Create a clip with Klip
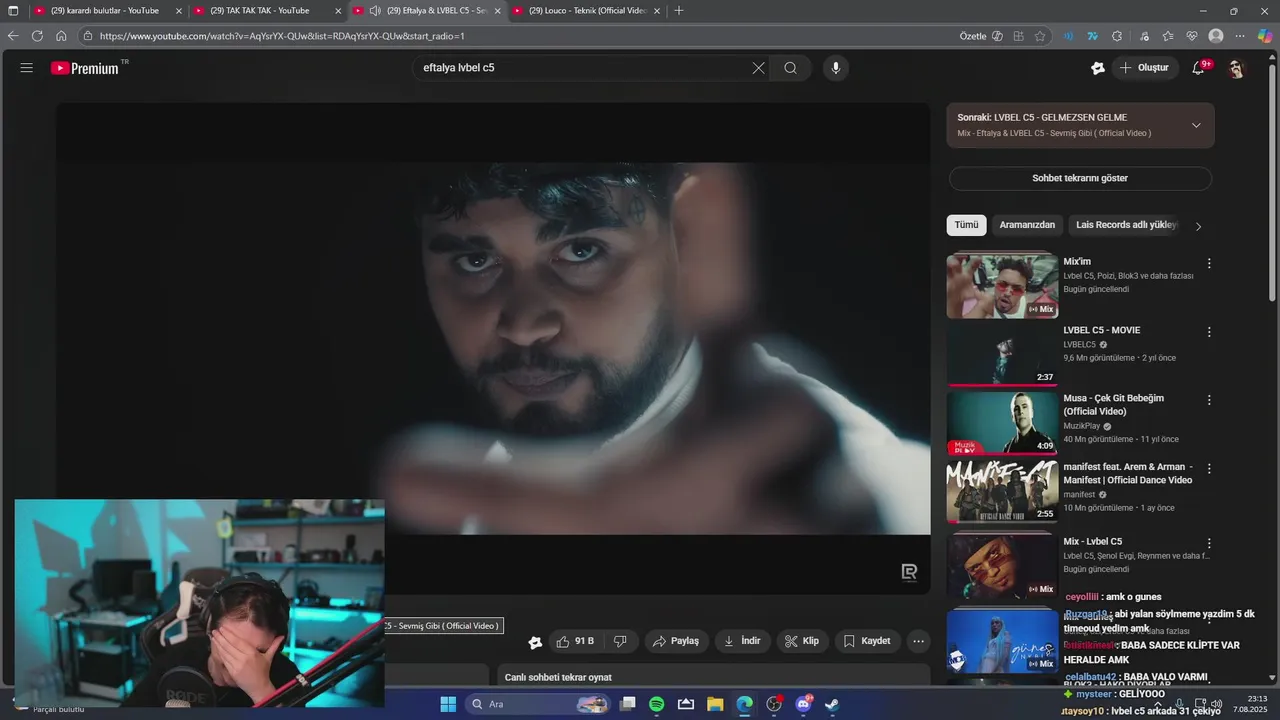 coord(802,641)
